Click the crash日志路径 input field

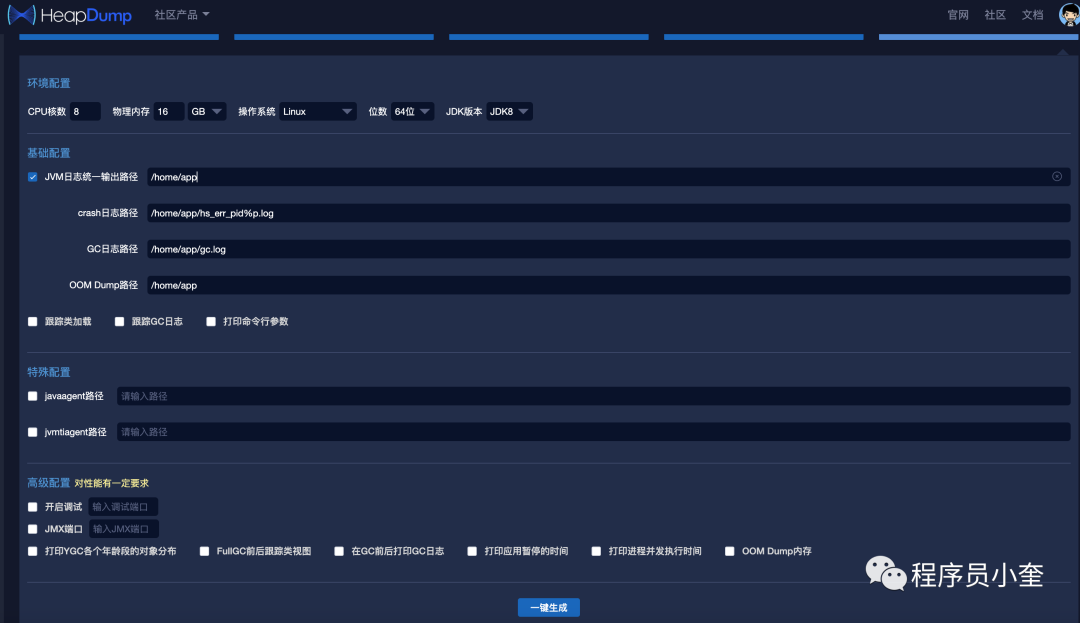(400, 213)
